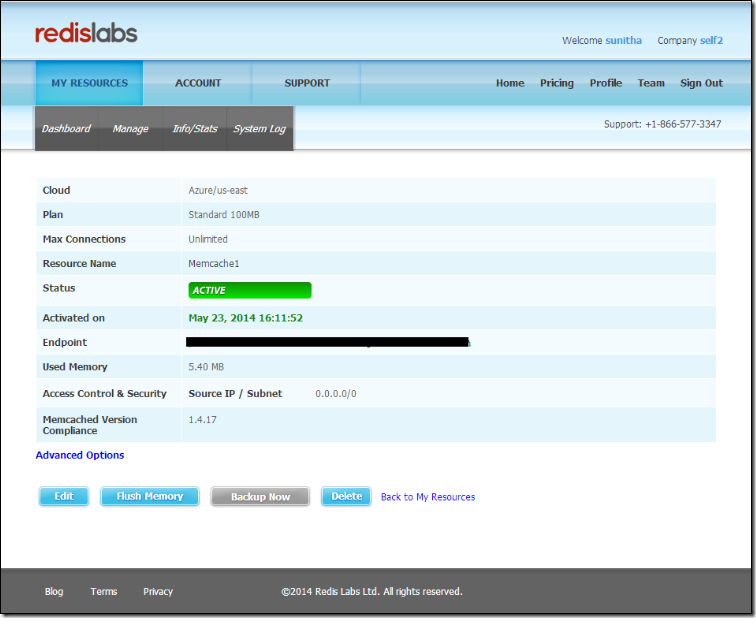Image resolution: width=756 pixels, height=618 pixels.
Task: Click the Source IP / Subnet label
Action: [235, 394]
